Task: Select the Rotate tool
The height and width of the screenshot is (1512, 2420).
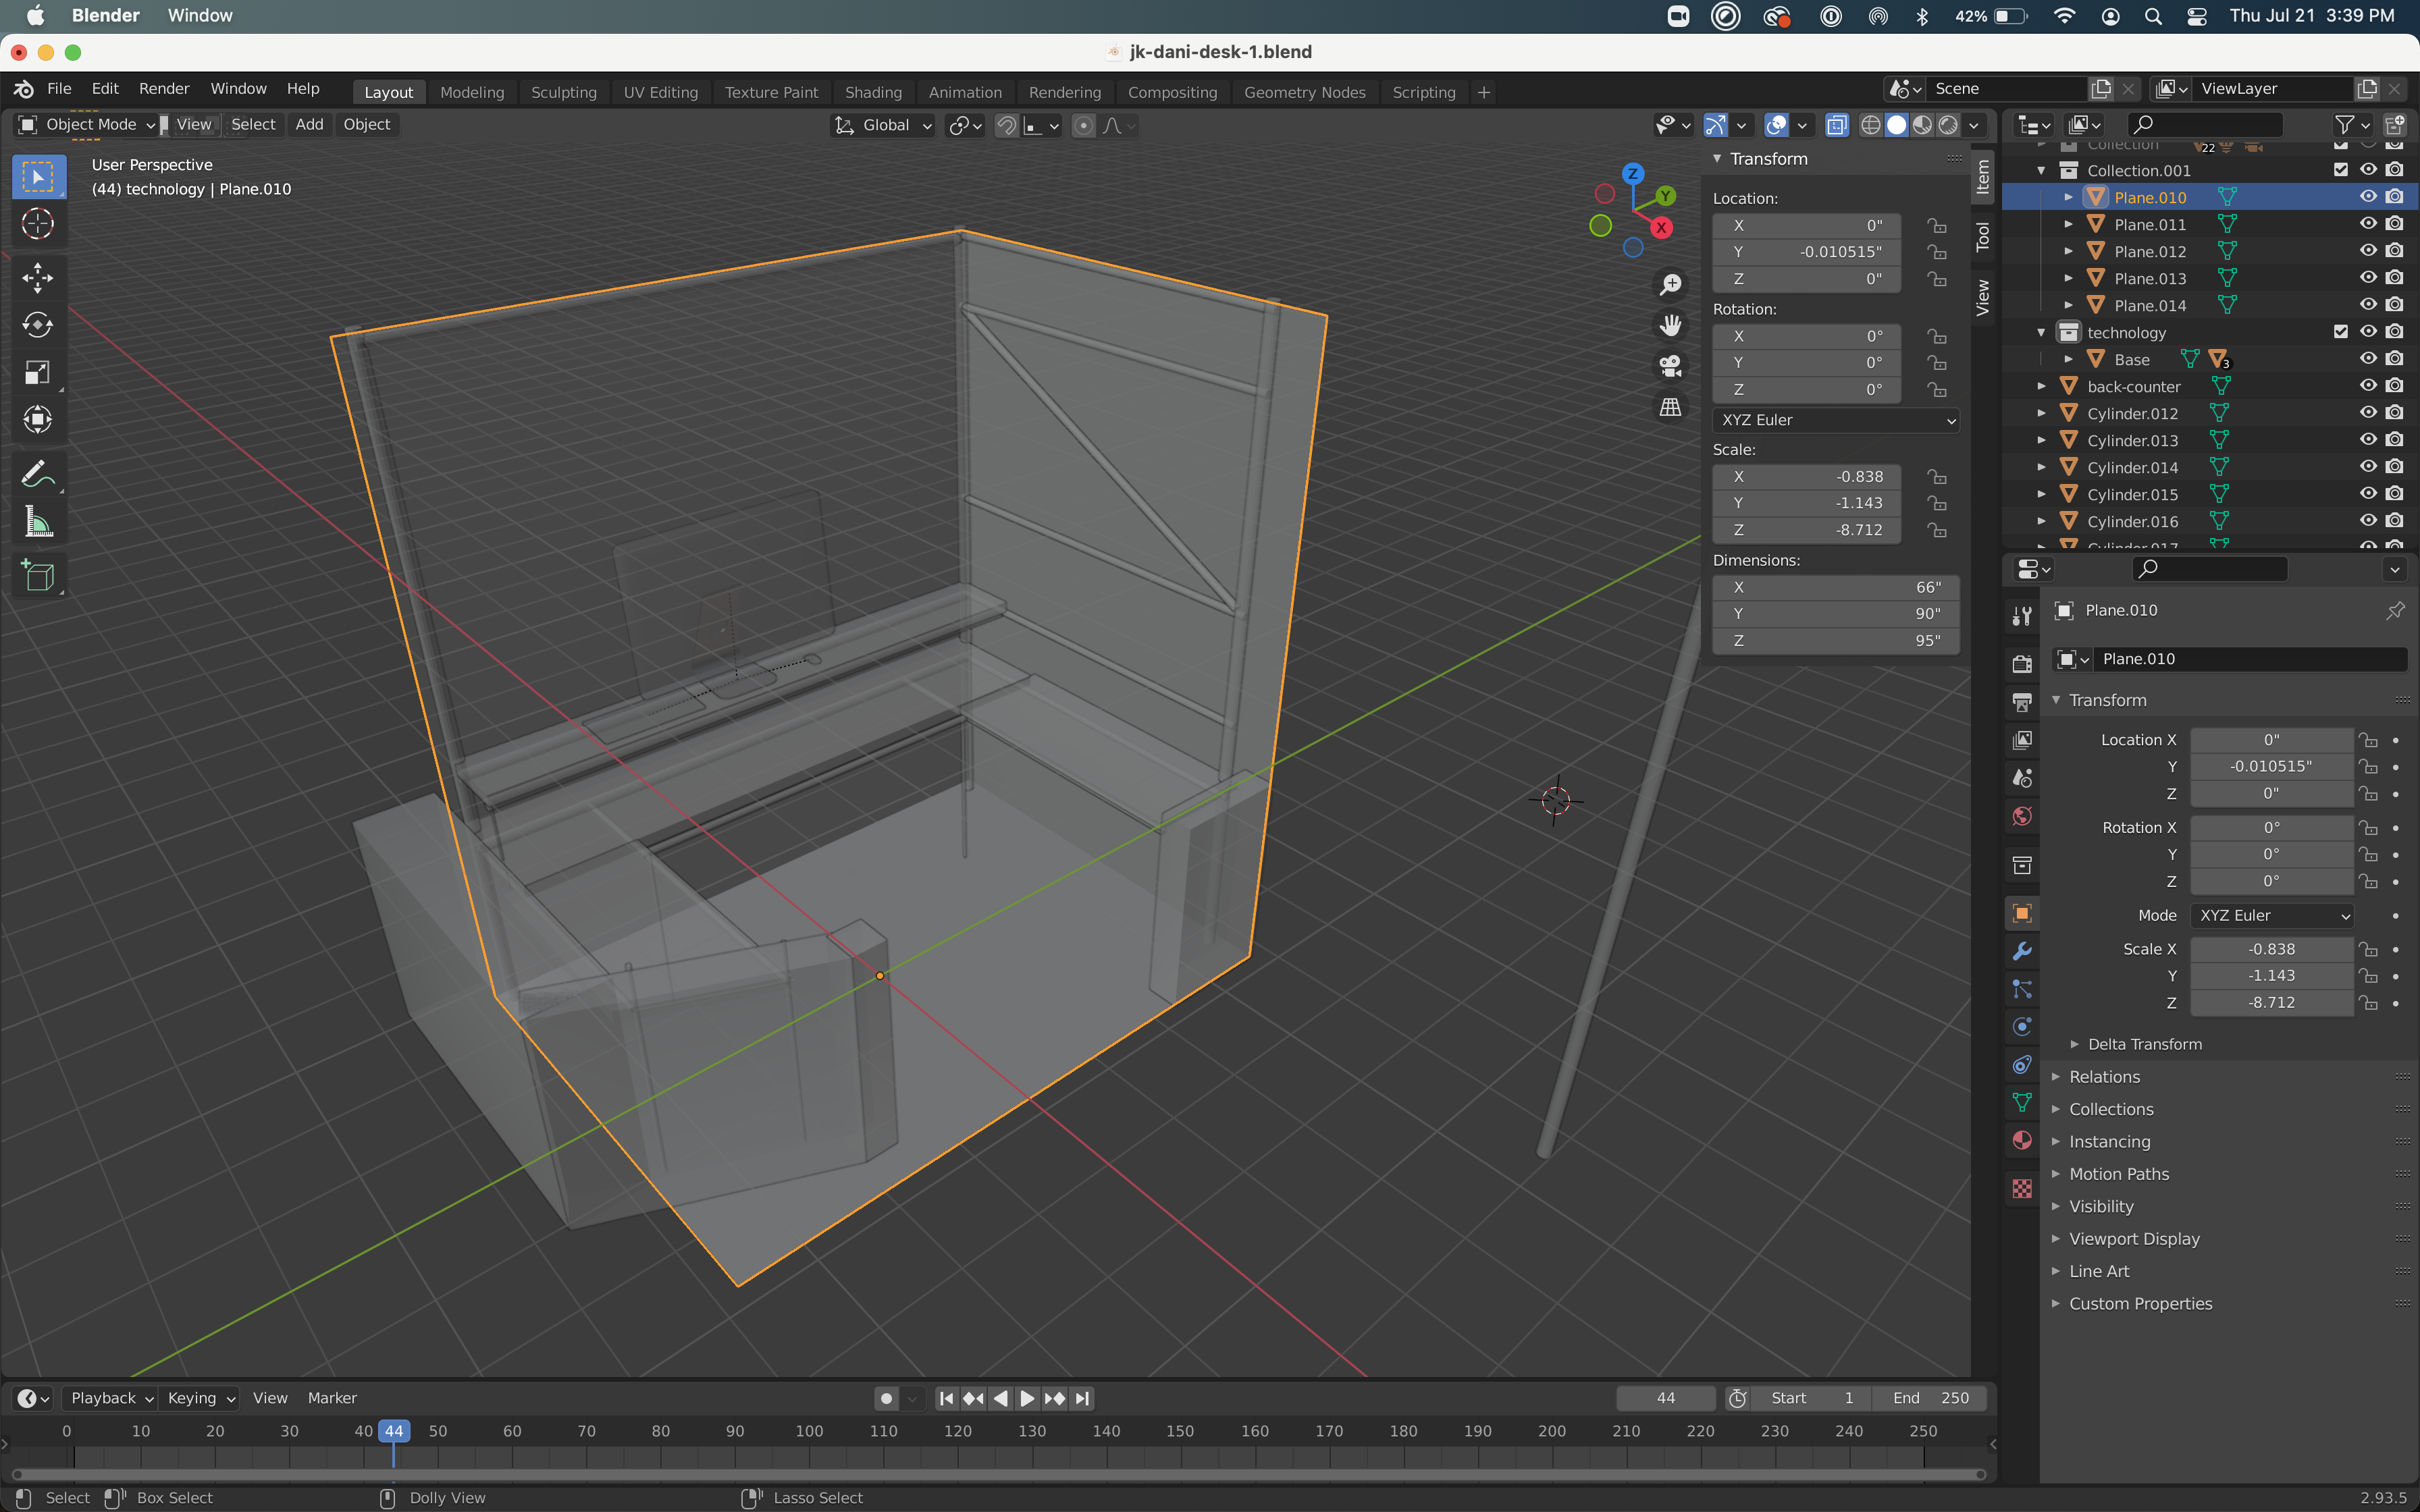Action: 37,325
